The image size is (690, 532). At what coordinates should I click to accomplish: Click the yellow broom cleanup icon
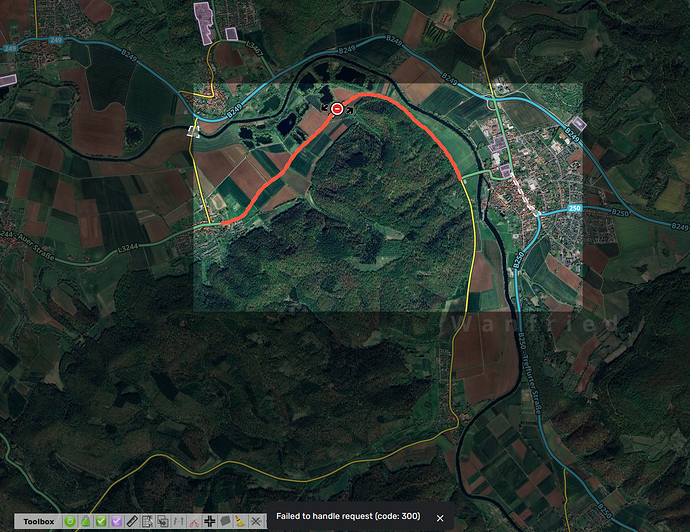(x=240, y=521)
